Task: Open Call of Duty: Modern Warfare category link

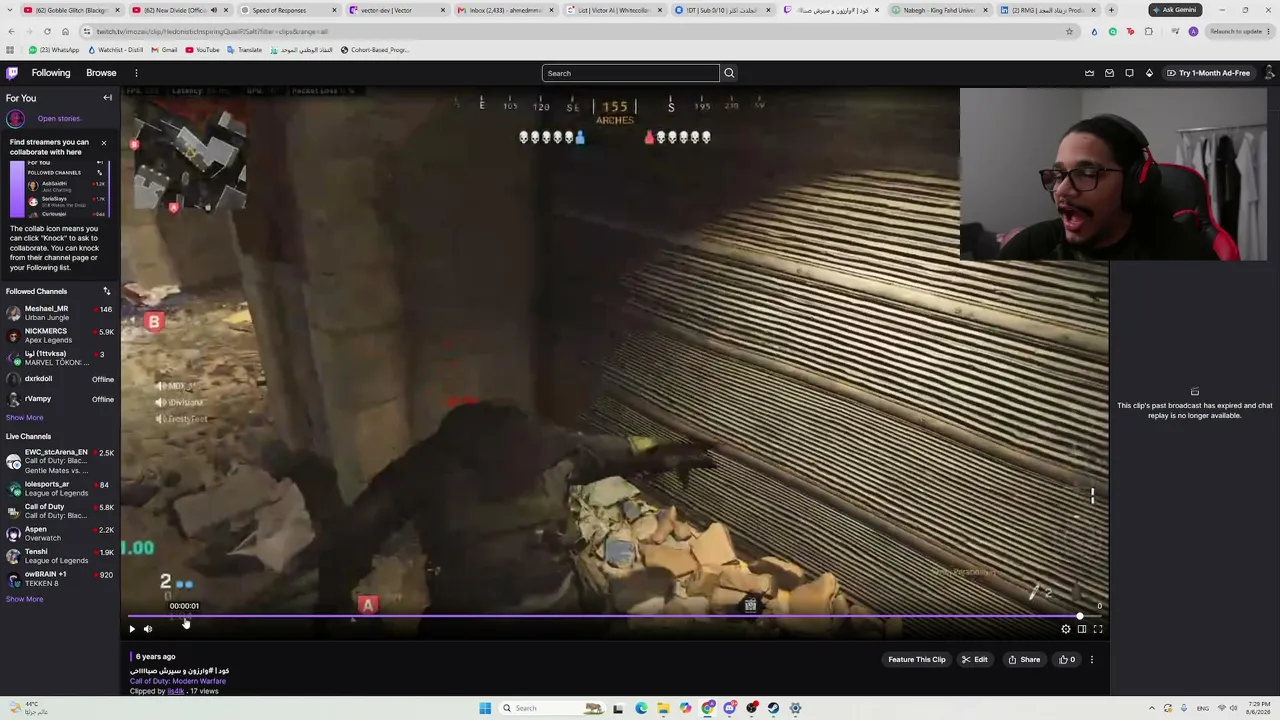Action: point(177,681)
